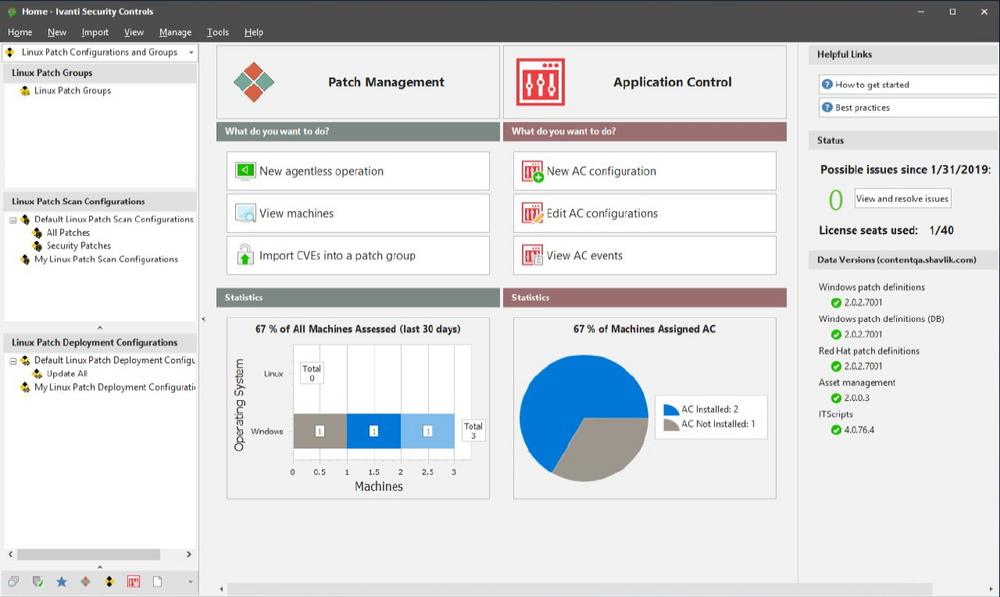This screenshot has width=1000, height=597.
Task: Click the View machines monitor icon
Action: pos(245,213)
